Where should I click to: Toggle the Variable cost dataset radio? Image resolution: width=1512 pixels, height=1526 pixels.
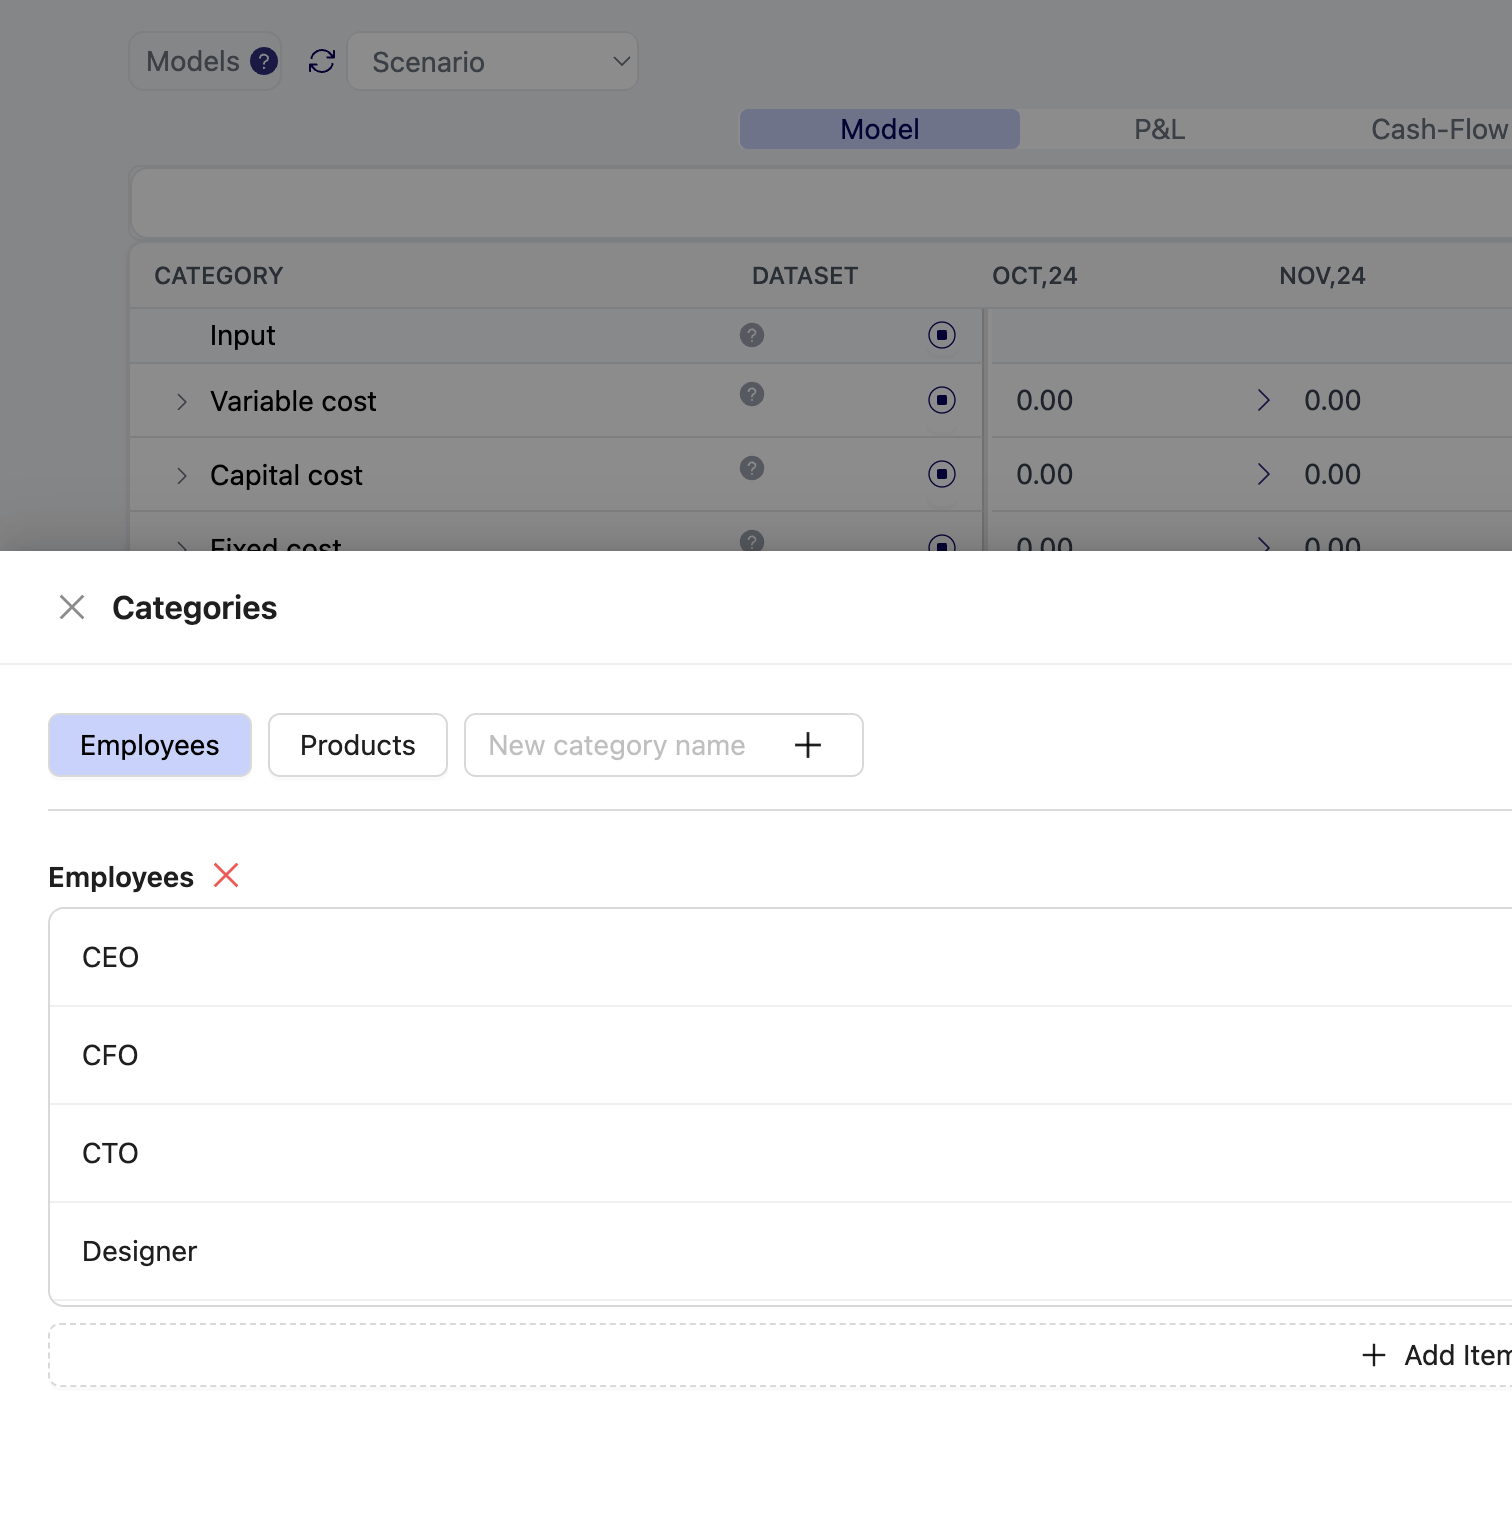click(942, 400)
